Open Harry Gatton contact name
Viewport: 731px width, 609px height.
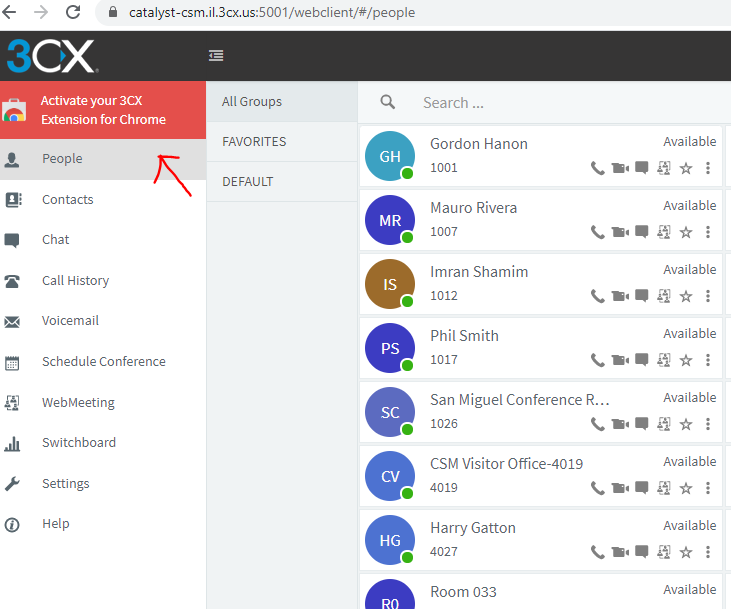(473, 528)
